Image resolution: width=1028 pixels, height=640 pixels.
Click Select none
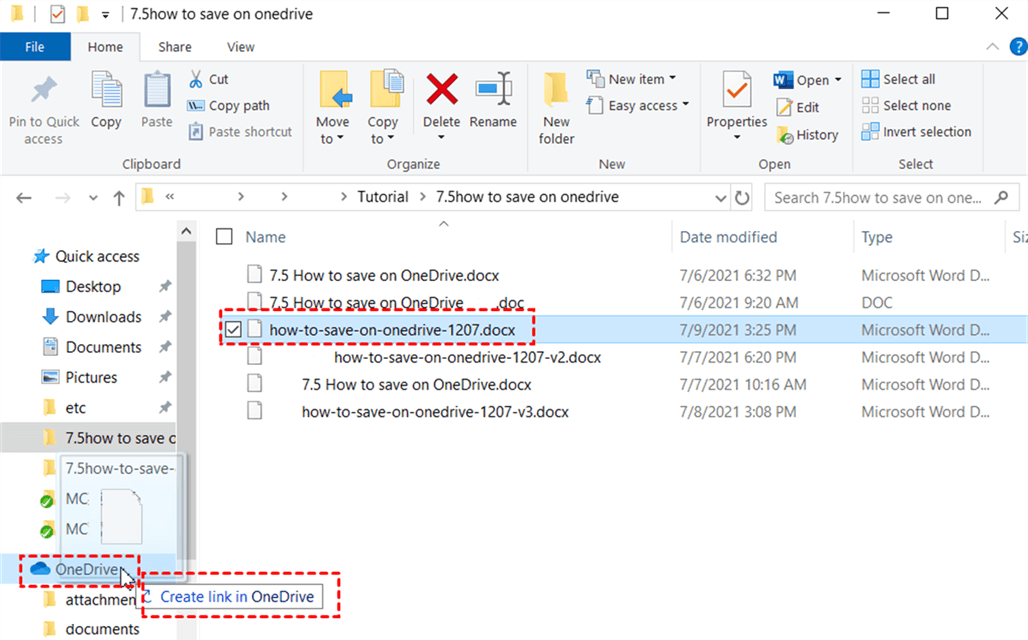coord(906,106)
